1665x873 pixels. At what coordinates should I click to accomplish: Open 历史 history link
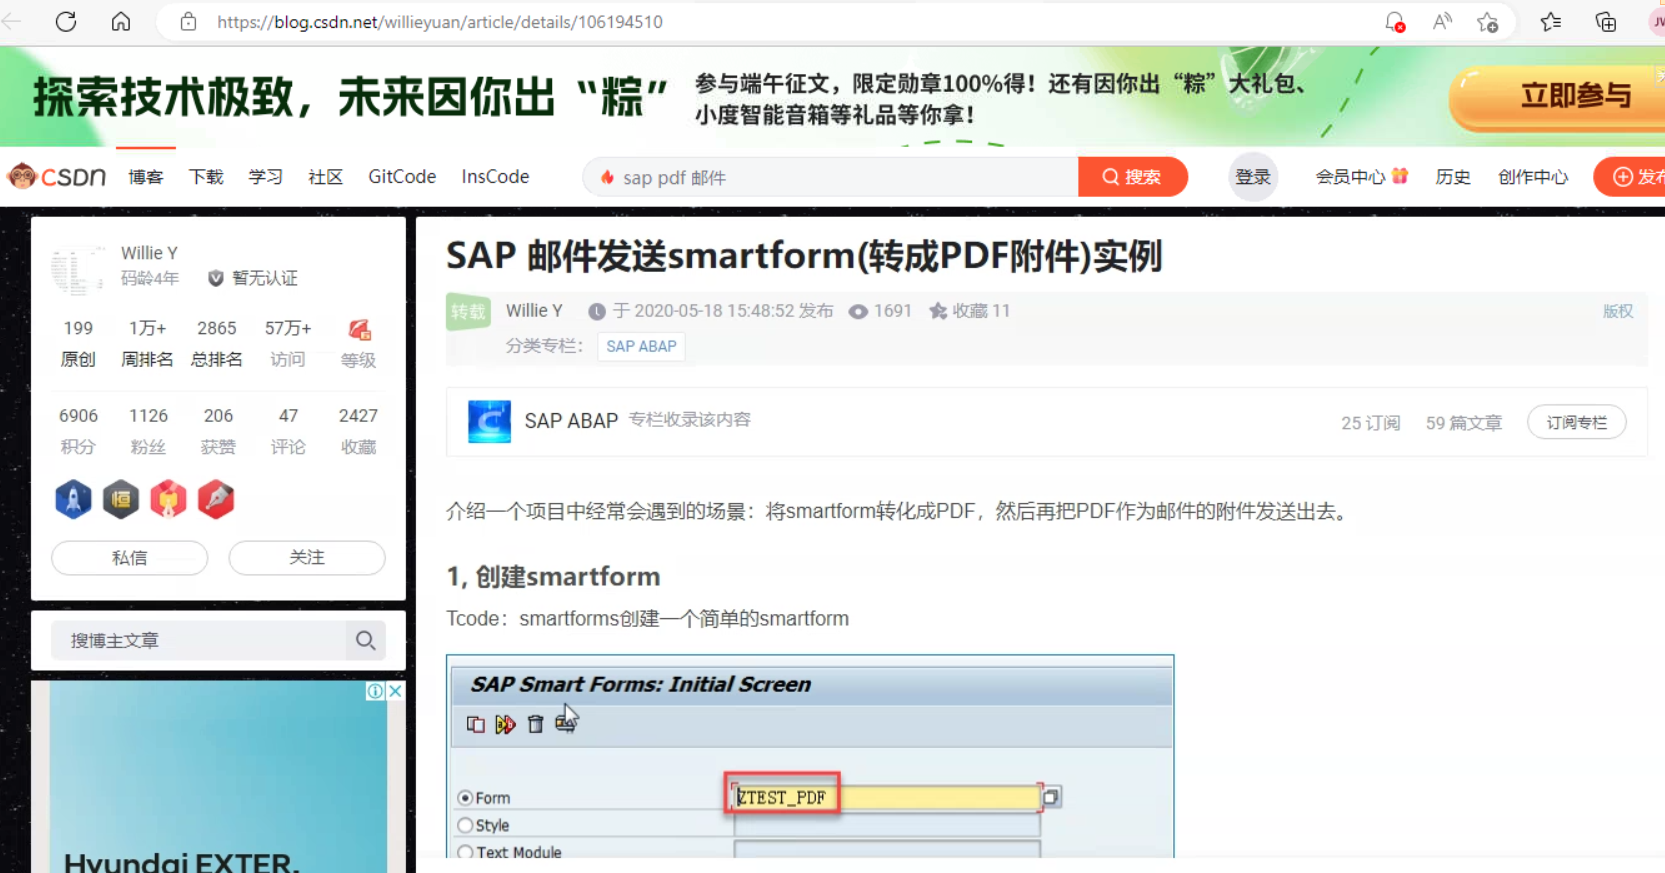[x=1453, y=177]
